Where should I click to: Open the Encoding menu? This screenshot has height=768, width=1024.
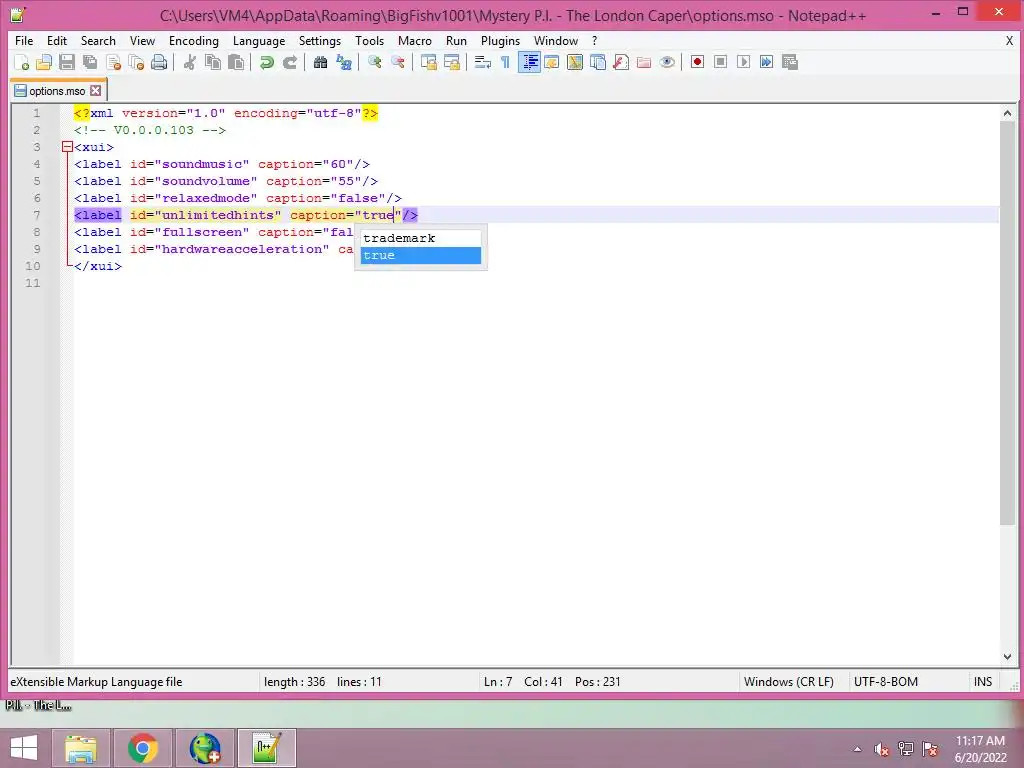193,40
